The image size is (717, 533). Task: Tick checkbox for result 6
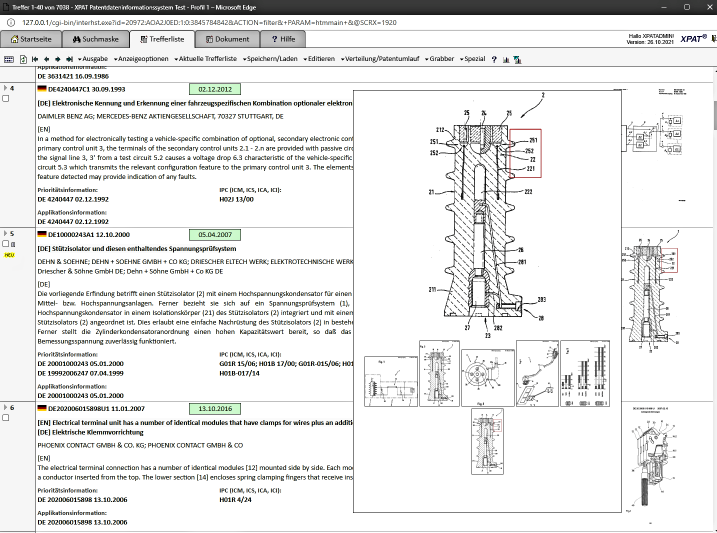(x=6, y=417)
